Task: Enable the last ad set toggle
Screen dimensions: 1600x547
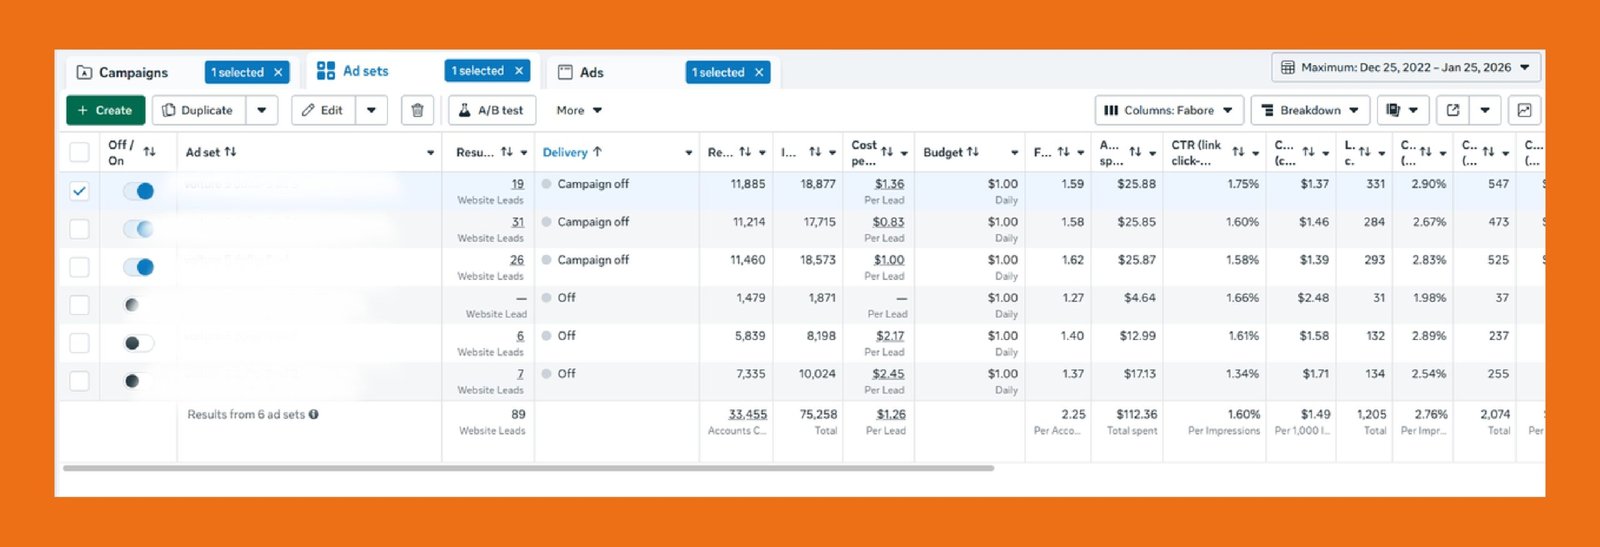Action: [139, 381]
